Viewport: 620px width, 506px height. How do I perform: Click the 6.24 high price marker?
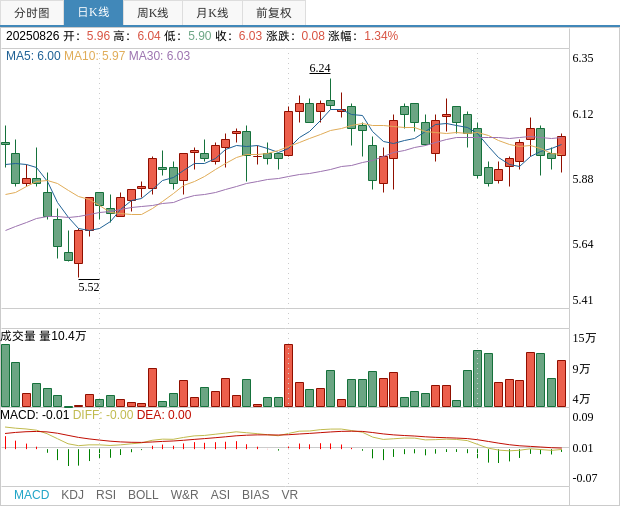point(320,68)
